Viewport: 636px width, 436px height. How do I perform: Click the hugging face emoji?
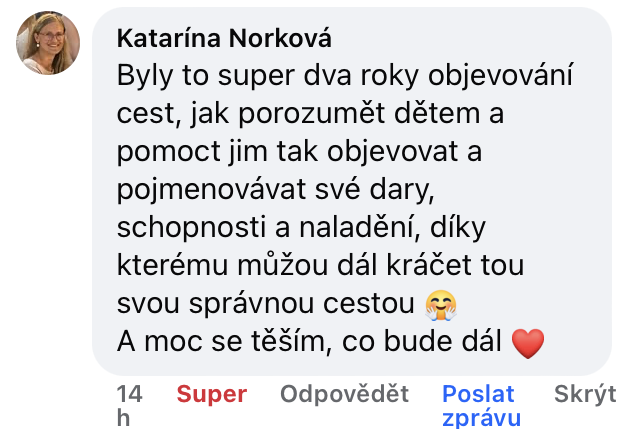pyautogui.click(x=441, y=305)
